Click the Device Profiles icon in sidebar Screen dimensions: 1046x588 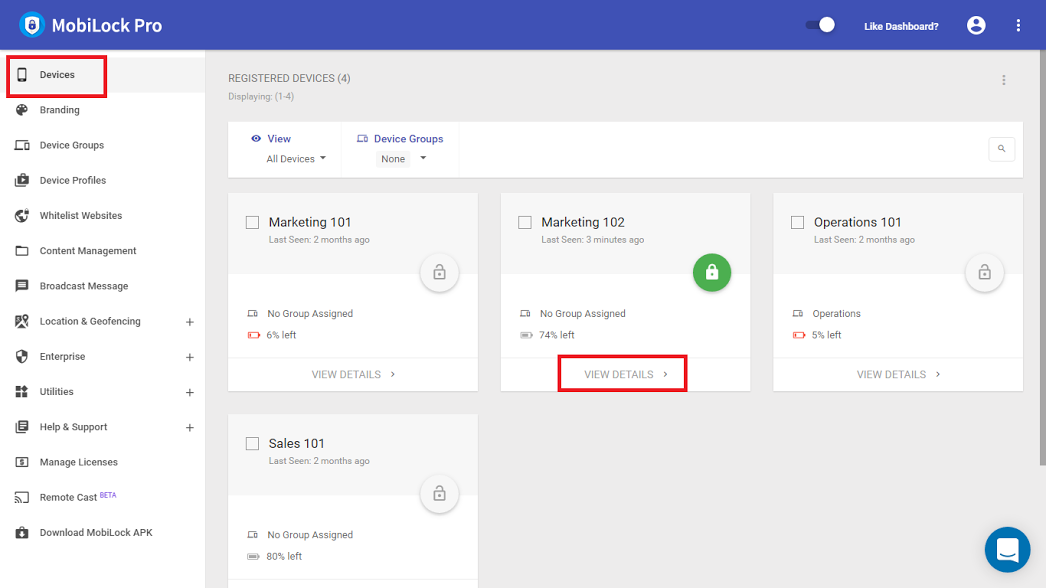click(22, 180)
